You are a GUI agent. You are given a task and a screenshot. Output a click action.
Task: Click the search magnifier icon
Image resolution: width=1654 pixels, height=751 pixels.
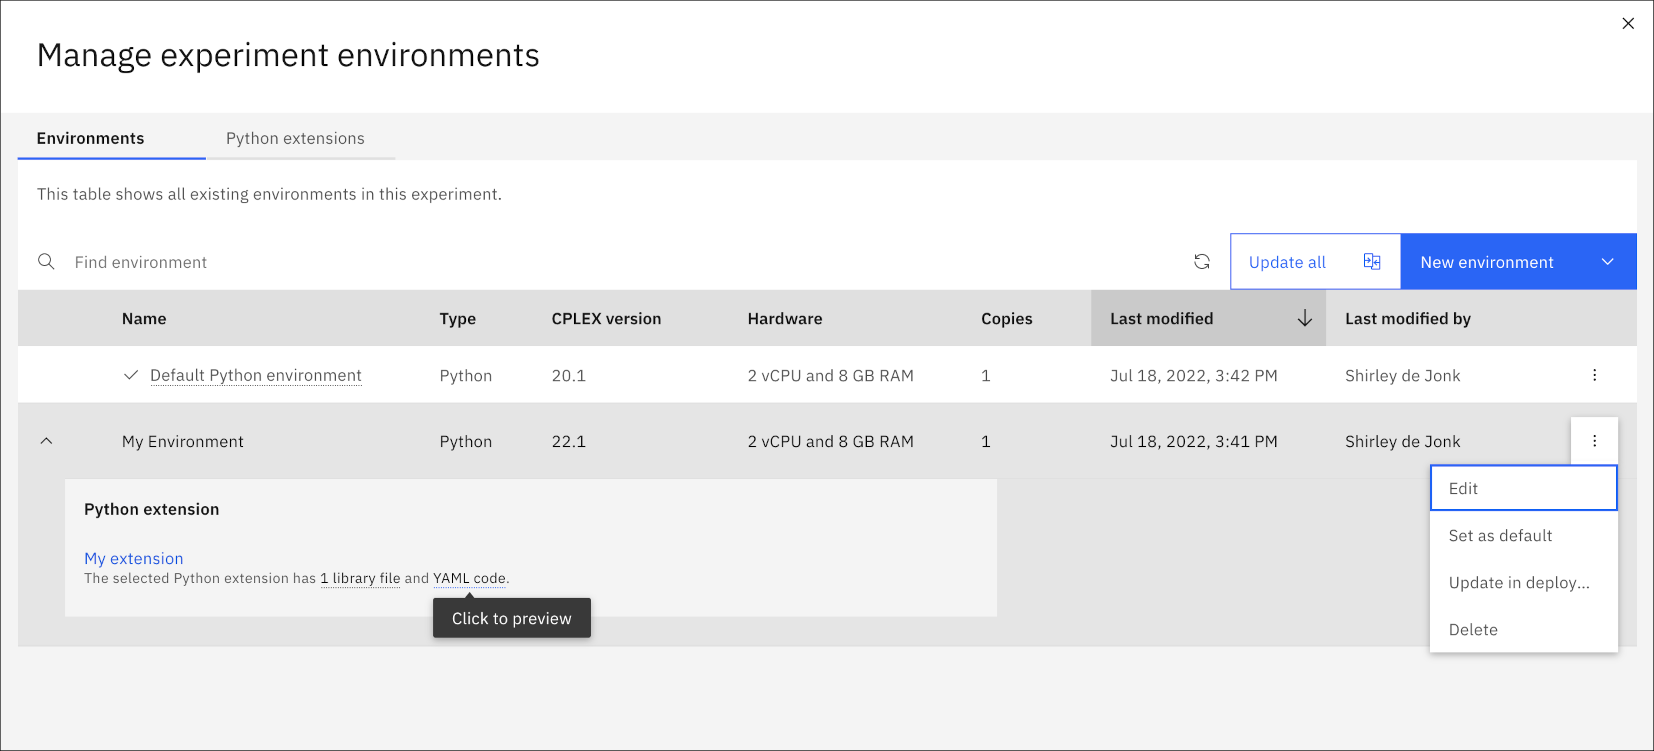[x=46, y=262]
